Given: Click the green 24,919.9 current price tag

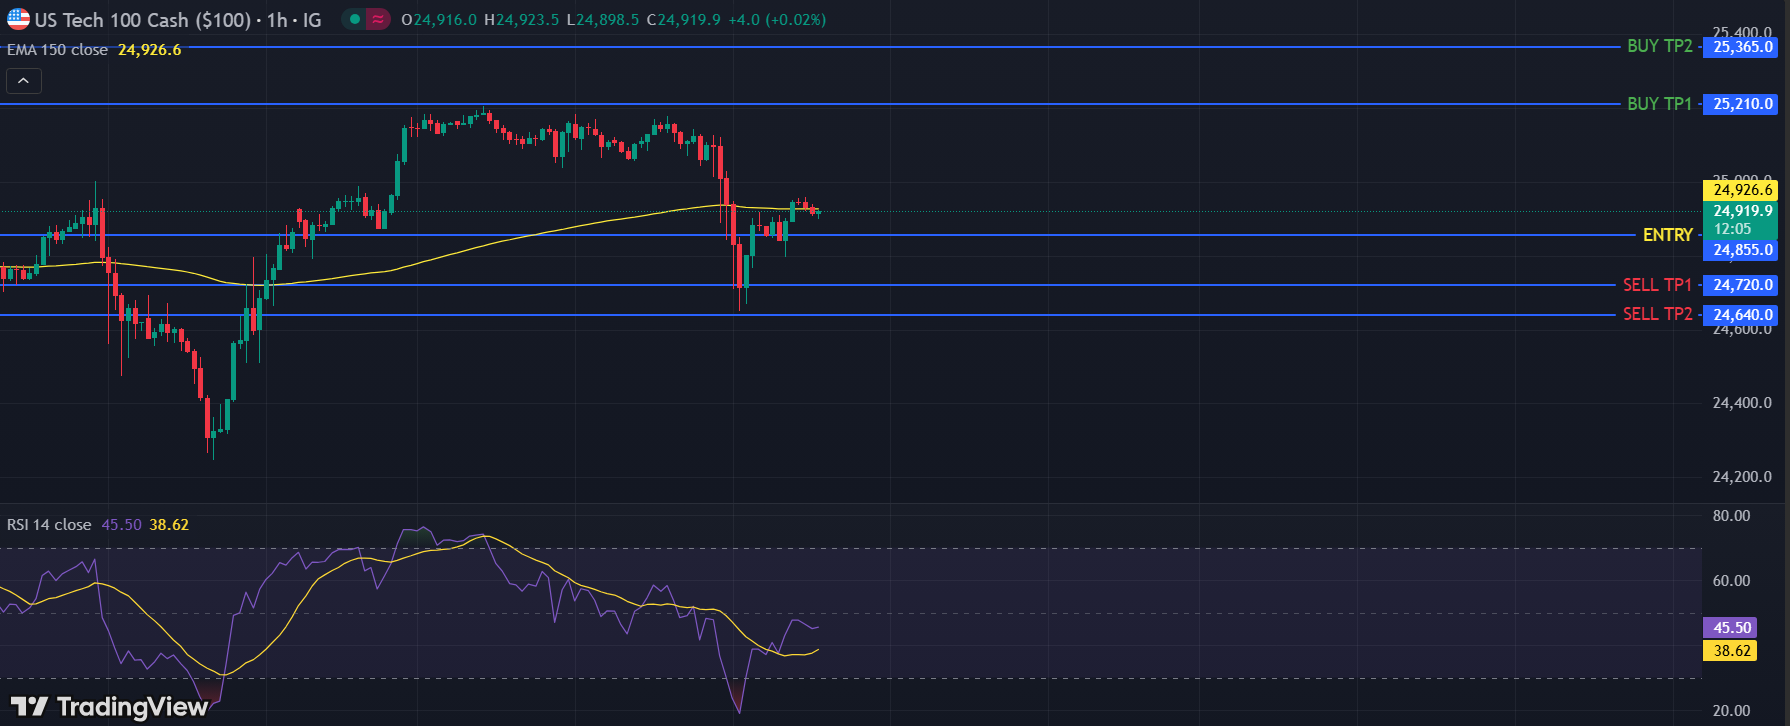Looking at the screenshot, I should tap(1742, 211).
